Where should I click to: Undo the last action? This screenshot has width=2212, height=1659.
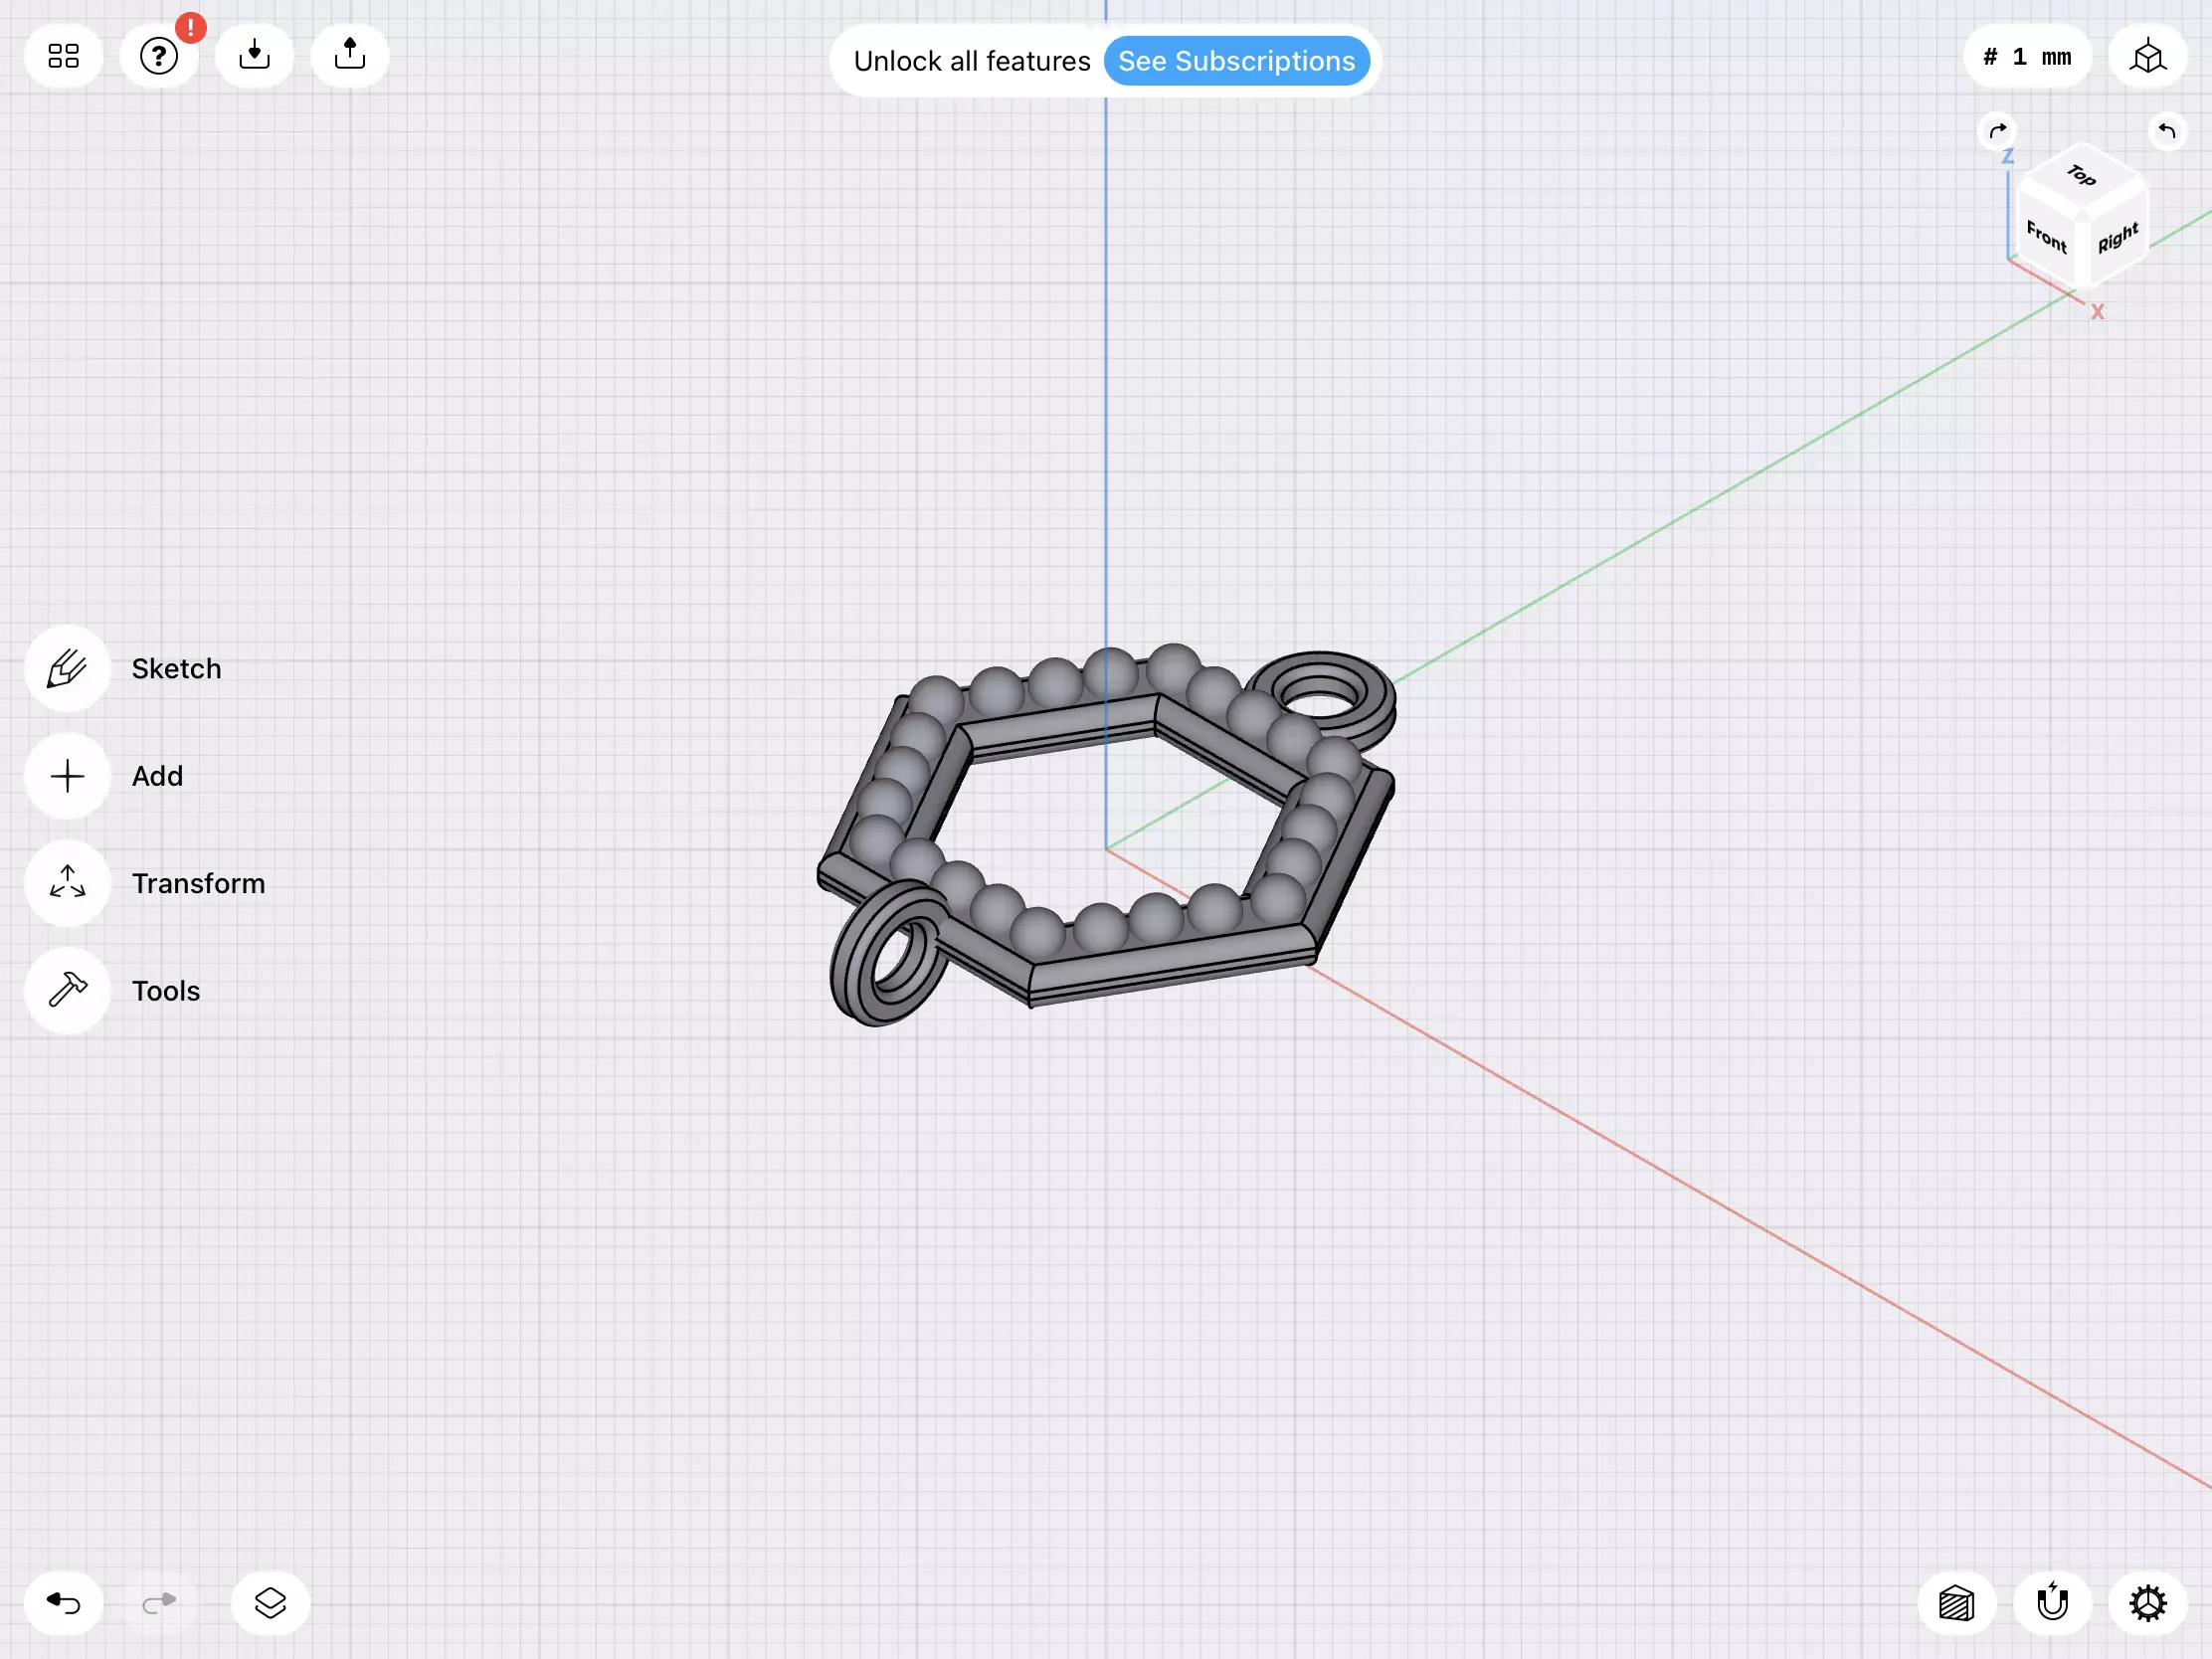(x=63, y=1603)
